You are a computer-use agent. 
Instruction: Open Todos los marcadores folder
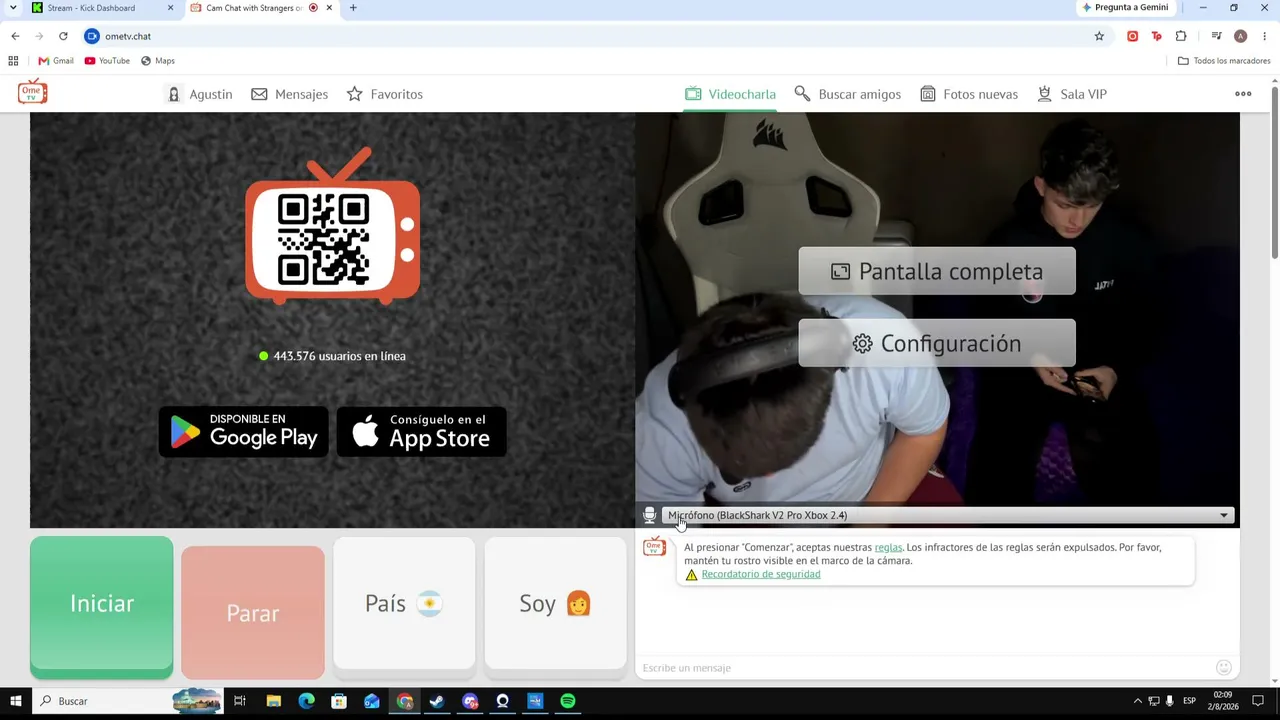[1224, 61]
